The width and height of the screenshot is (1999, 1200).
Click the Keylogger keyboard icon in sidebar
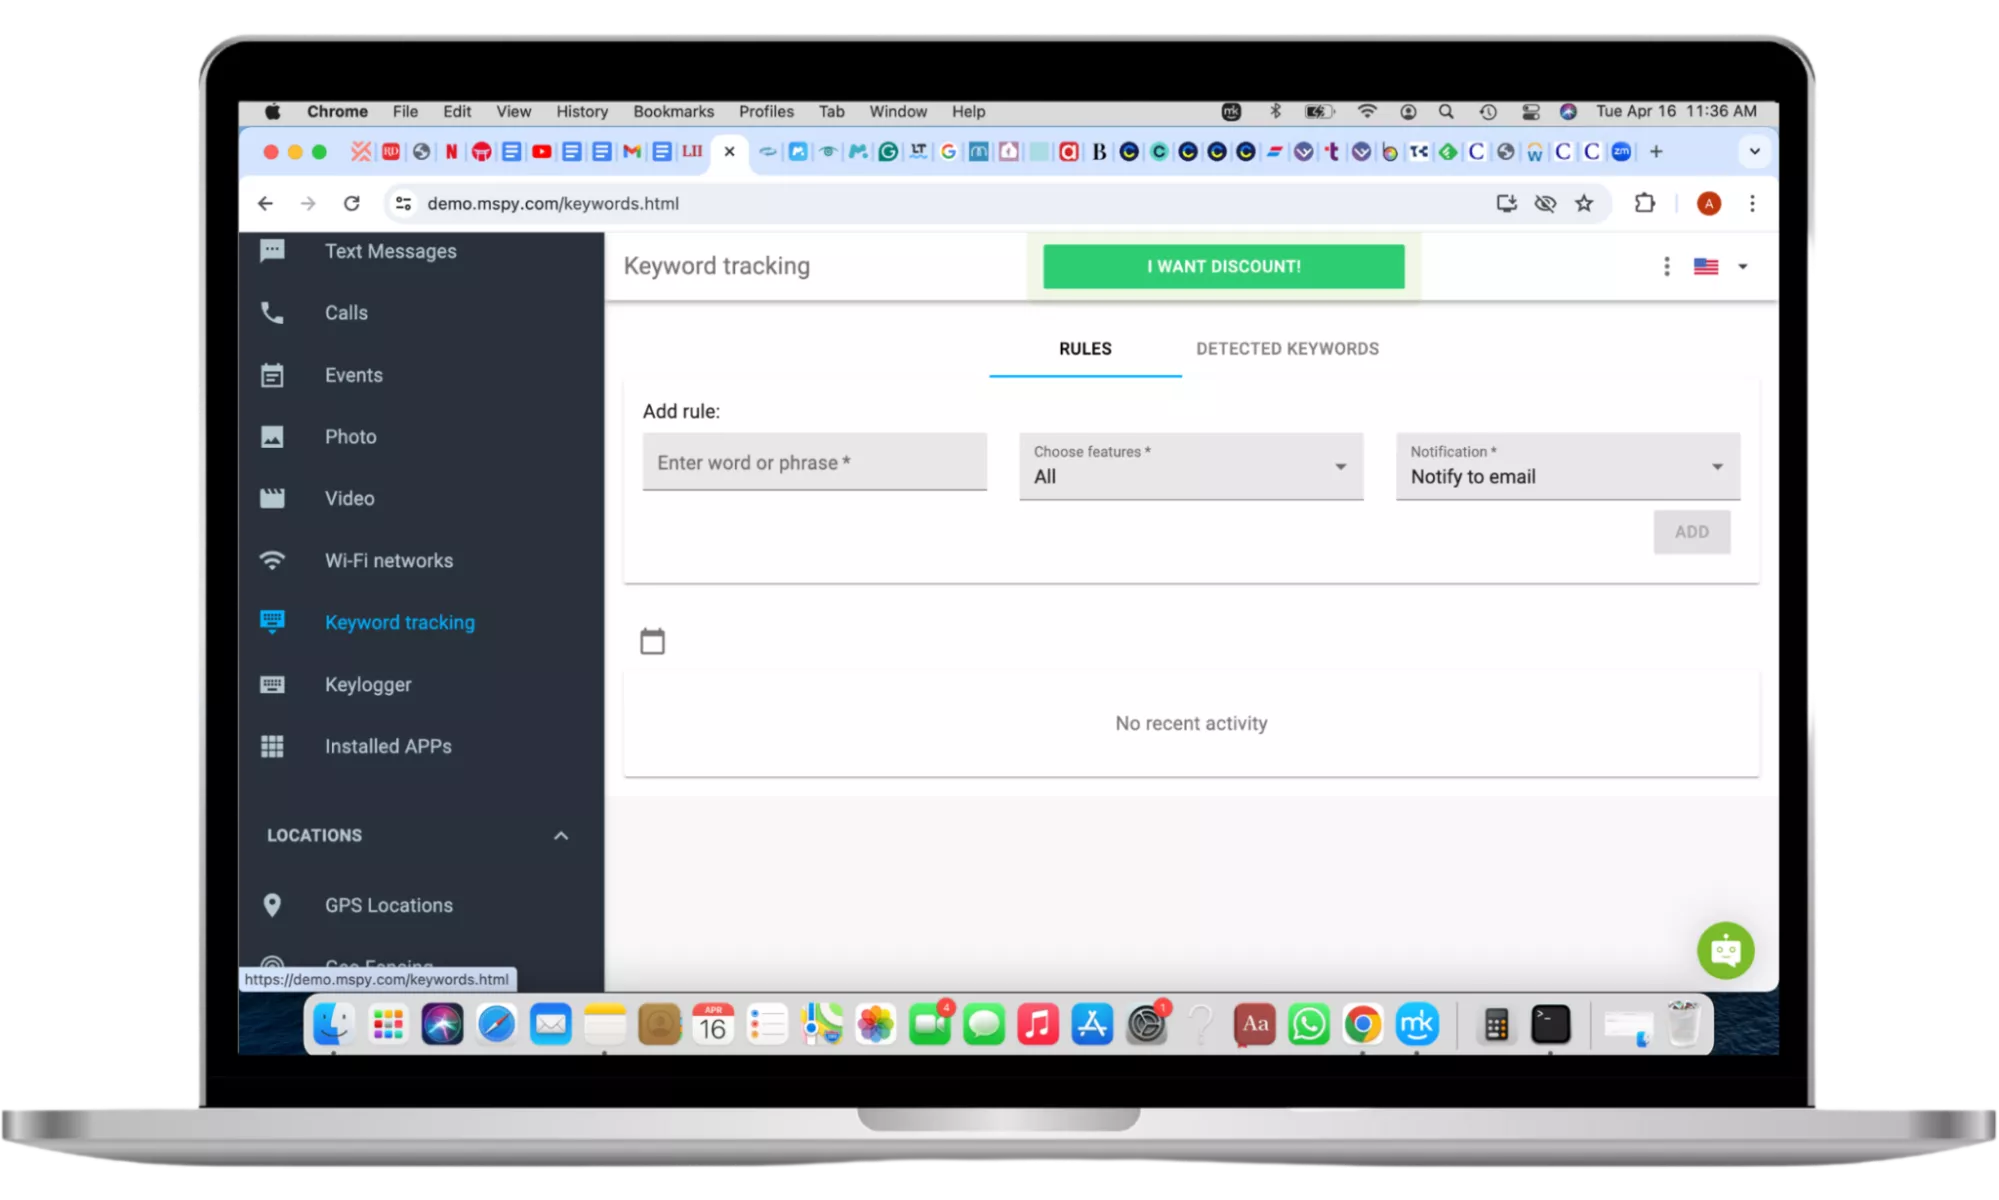(272, 685)
